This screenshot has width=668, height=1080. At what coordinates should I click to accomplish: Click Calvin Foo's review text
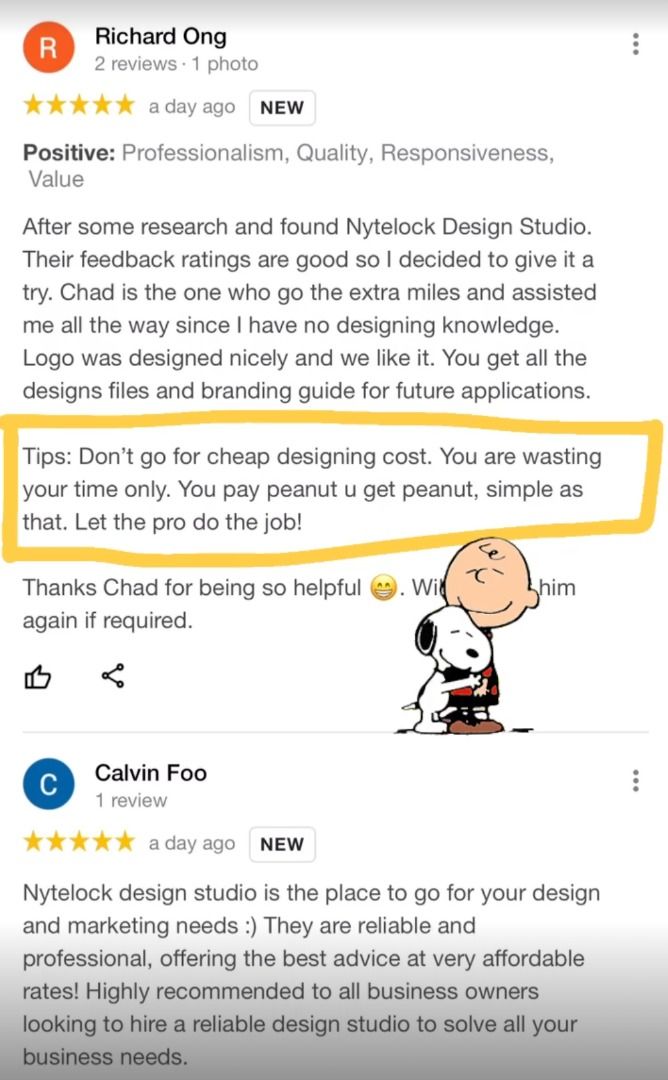pos(311,975)
